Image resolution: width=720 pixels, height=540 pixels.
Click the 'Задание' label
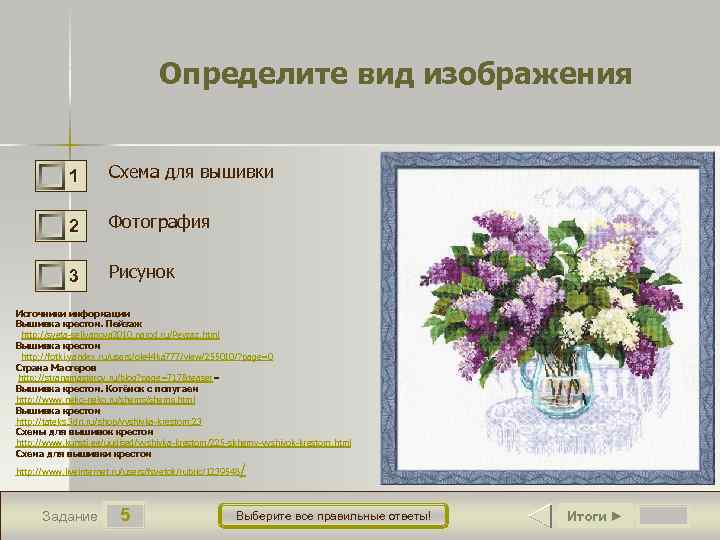tap(69, 516)
